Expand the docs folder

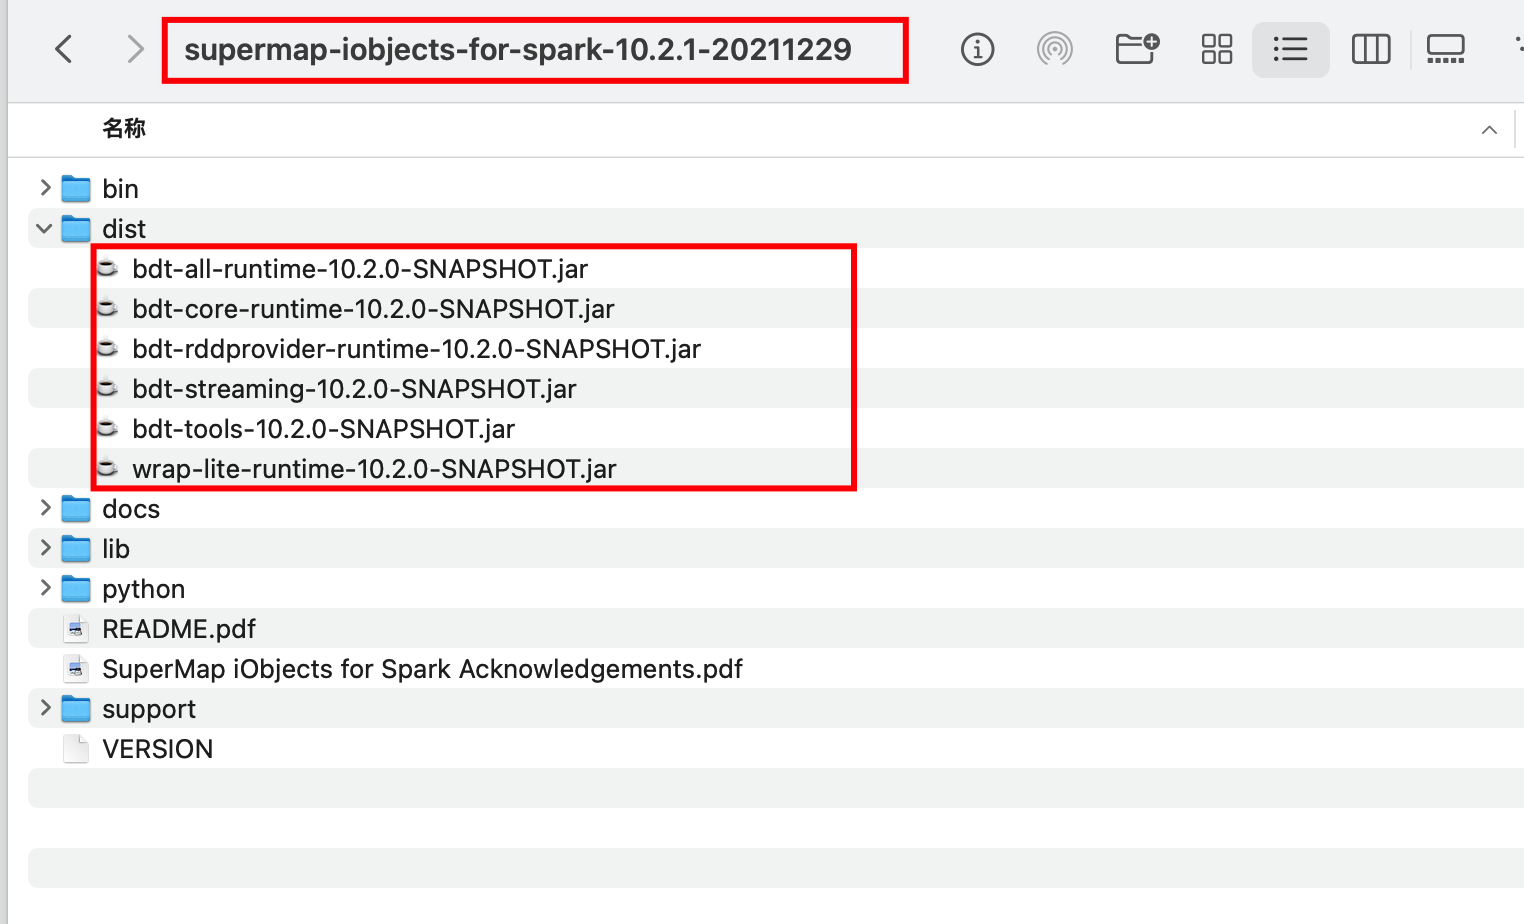pyautogui.click(x=45, y=508)
